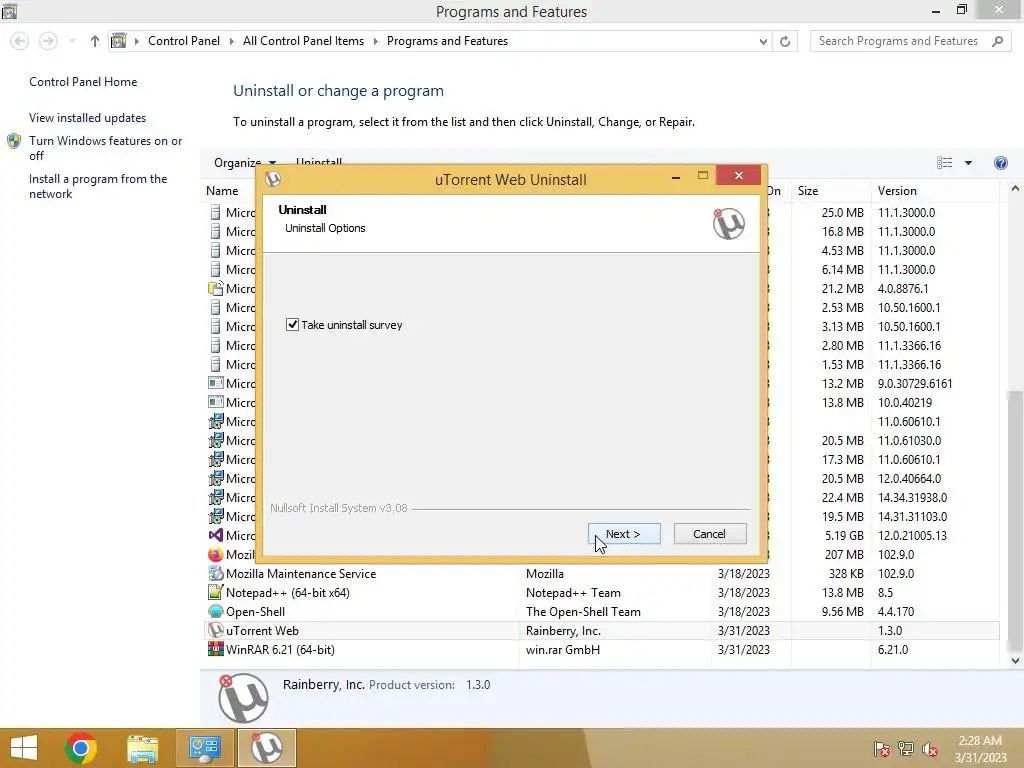1024x768 pixels.
Task: Open the view options dropdown arrow
Action: (x=968, y=163)
